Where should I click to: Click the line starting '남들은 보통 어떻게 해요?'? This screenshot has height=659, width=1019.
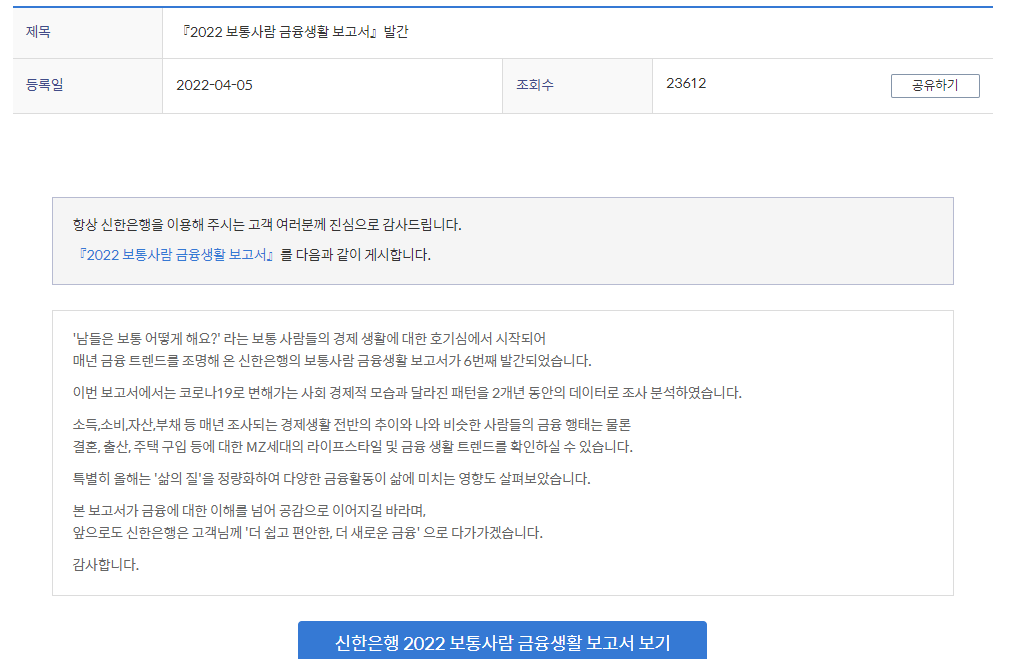pos(309,339)
